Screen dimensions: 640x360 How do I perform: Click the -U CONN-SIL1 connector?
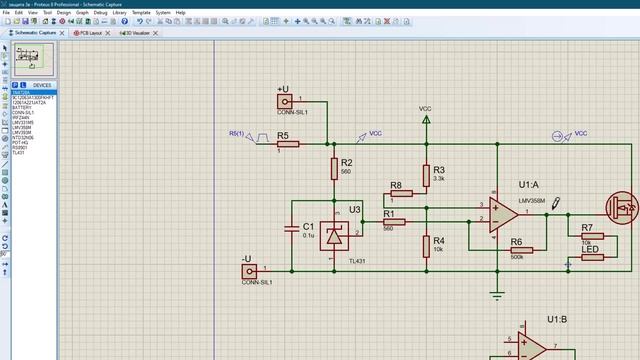point(249,271)
